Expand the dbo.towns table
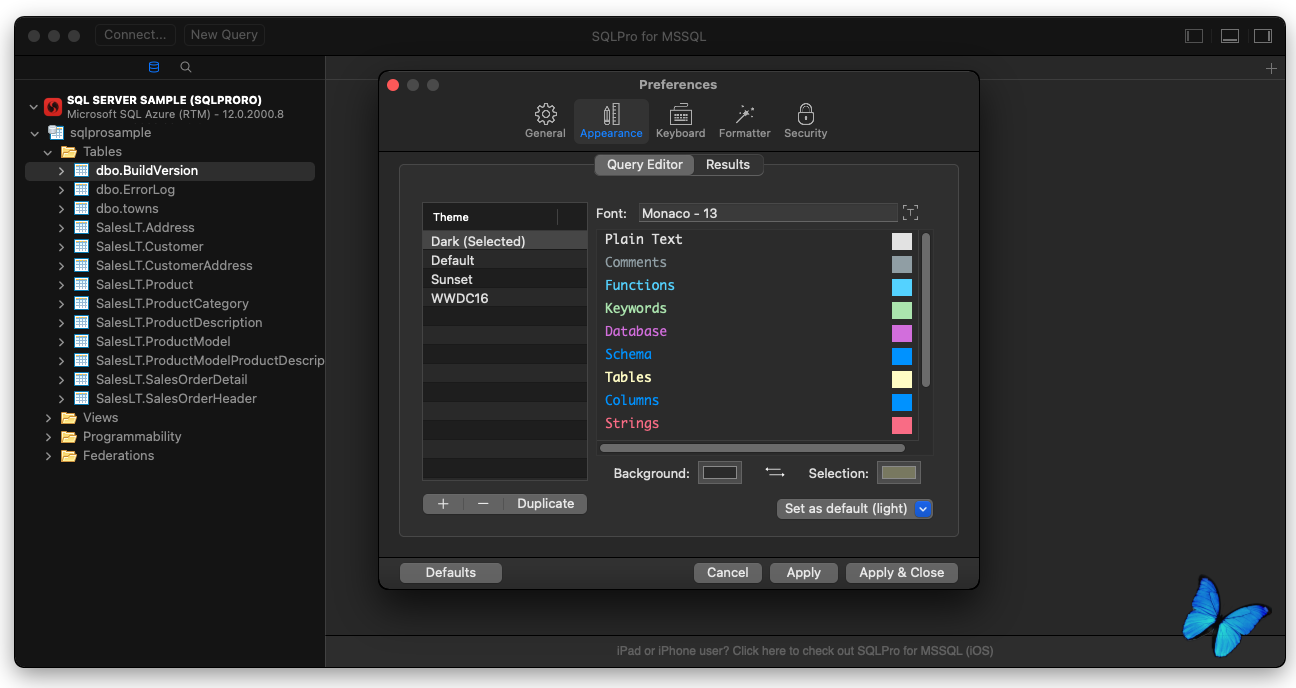 61,209
